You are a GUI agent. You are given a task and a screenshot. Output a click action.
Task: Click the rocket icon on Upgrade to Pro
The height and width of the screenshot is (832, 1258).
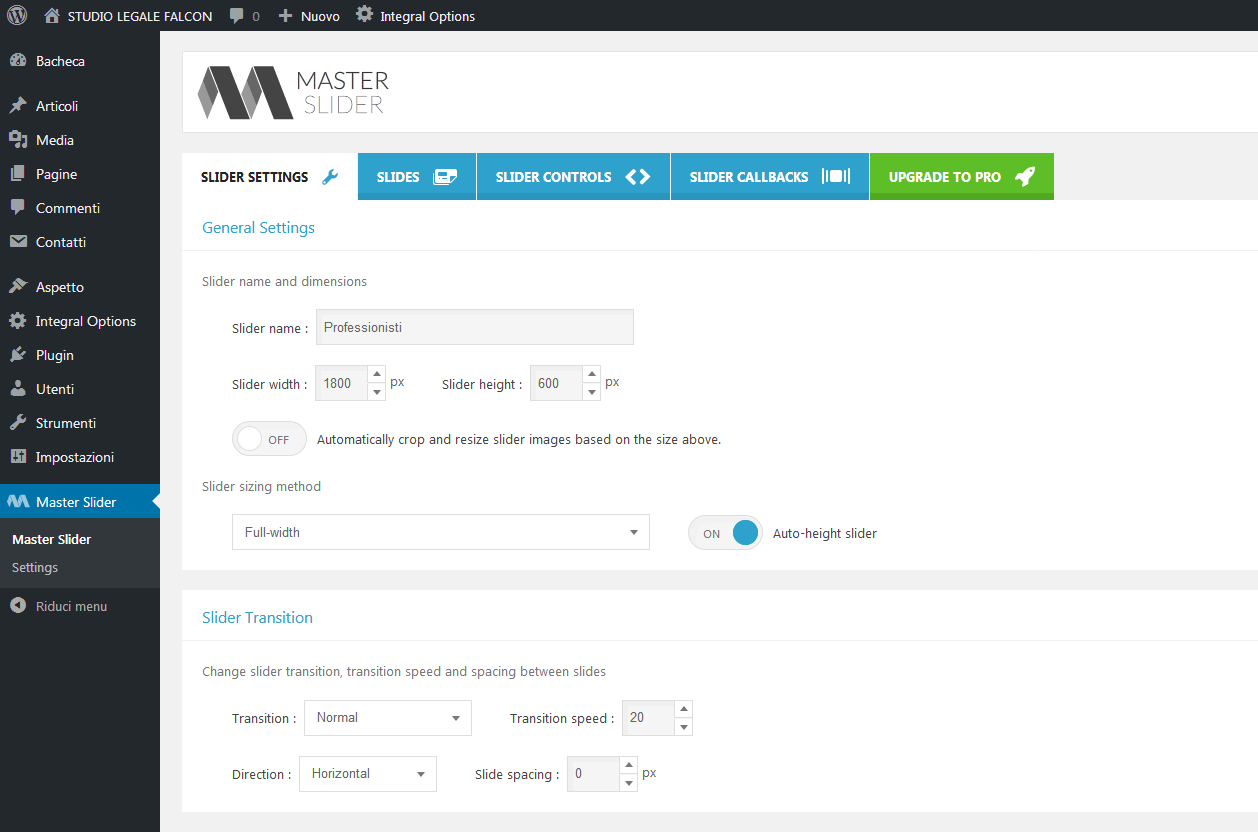[x=1025, y=177]
